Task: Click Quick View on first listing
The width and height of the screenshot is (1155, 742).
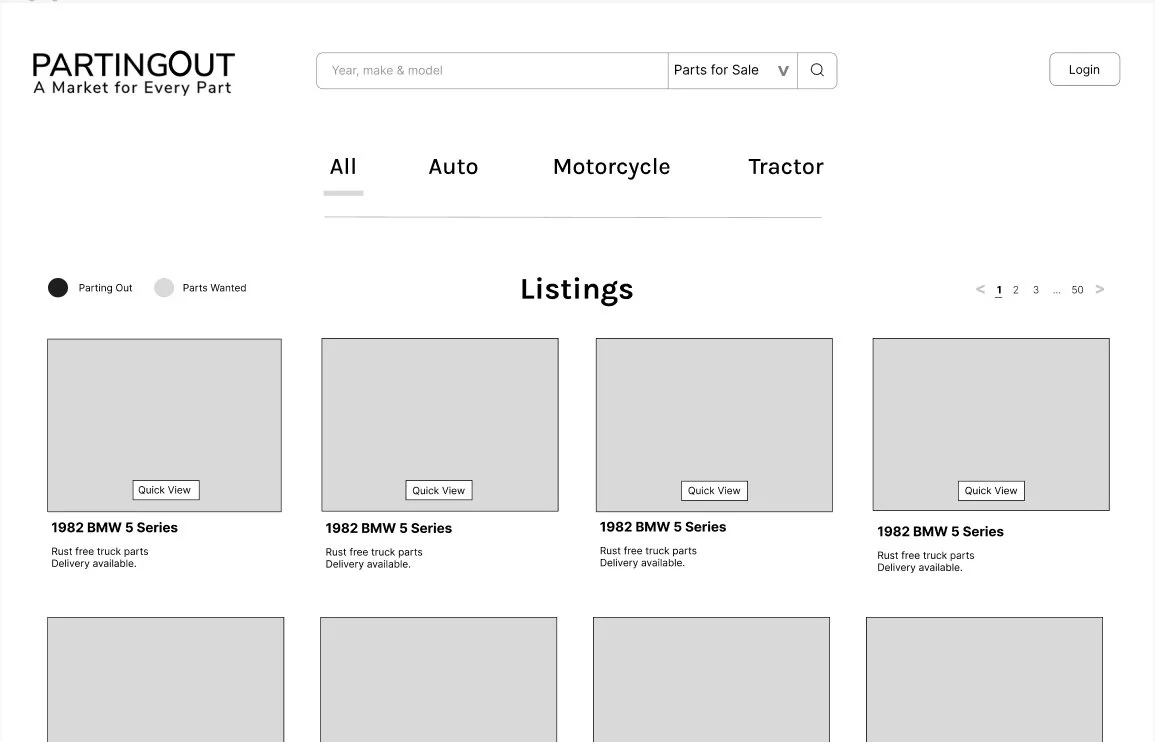Action: point(164,490)
